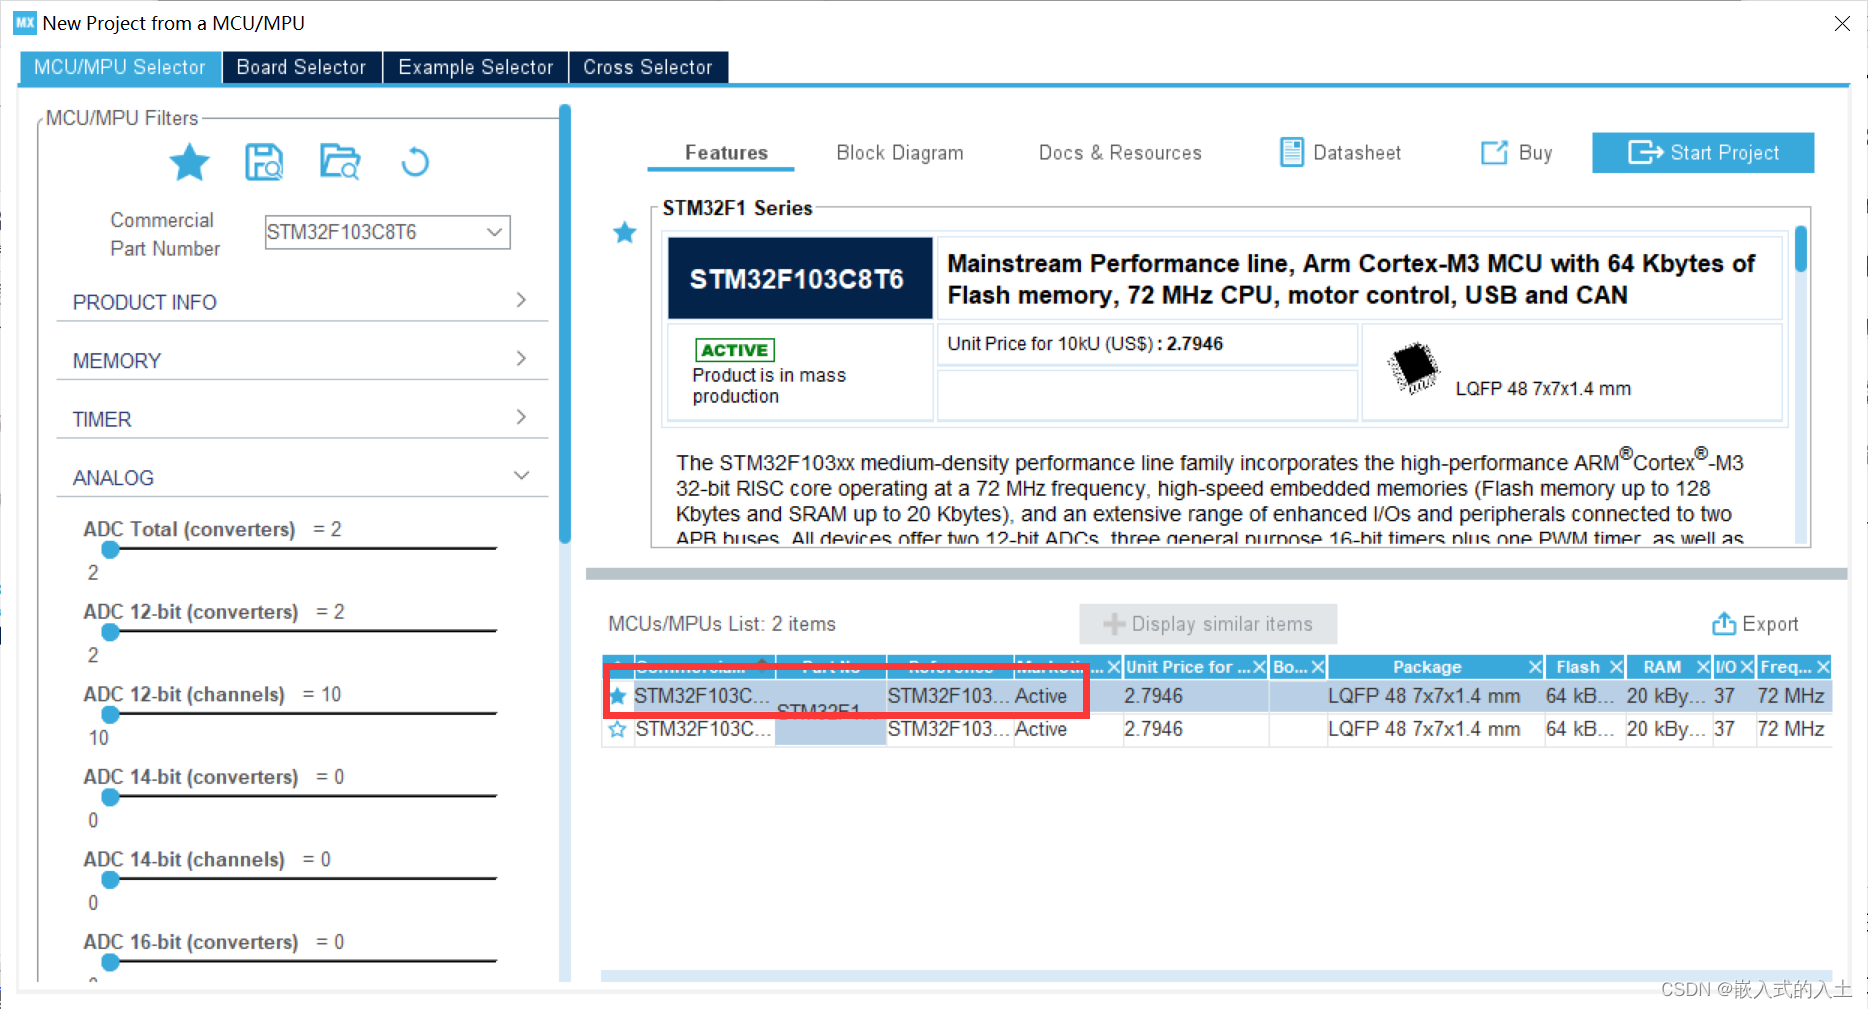Expand the PRODUCT INFO filter section
Image resolution: width=1868 pixels, height=1009 pixels.
(x=302, y=302)
